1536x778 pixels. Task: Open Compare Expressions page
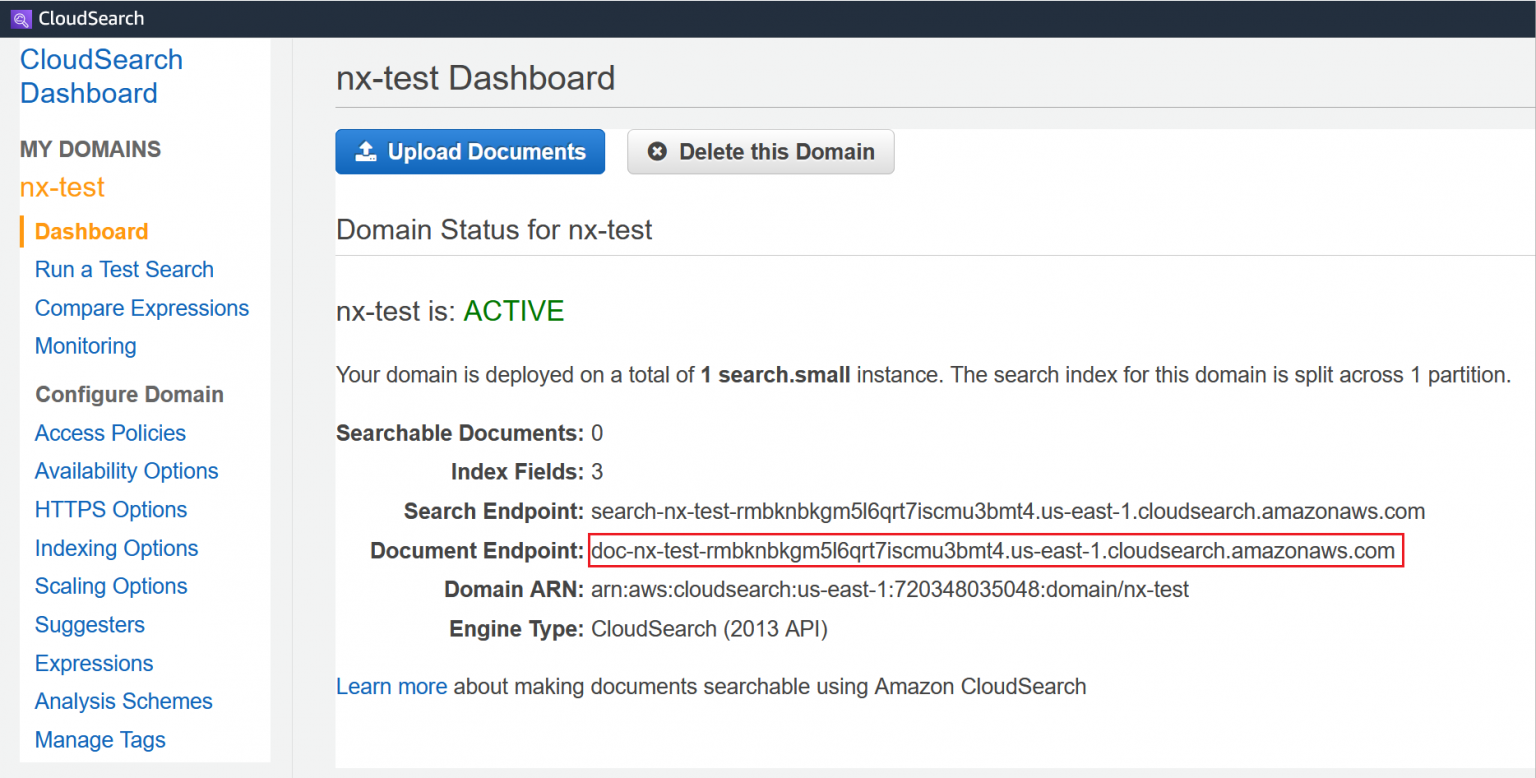[x=142, y=308]
